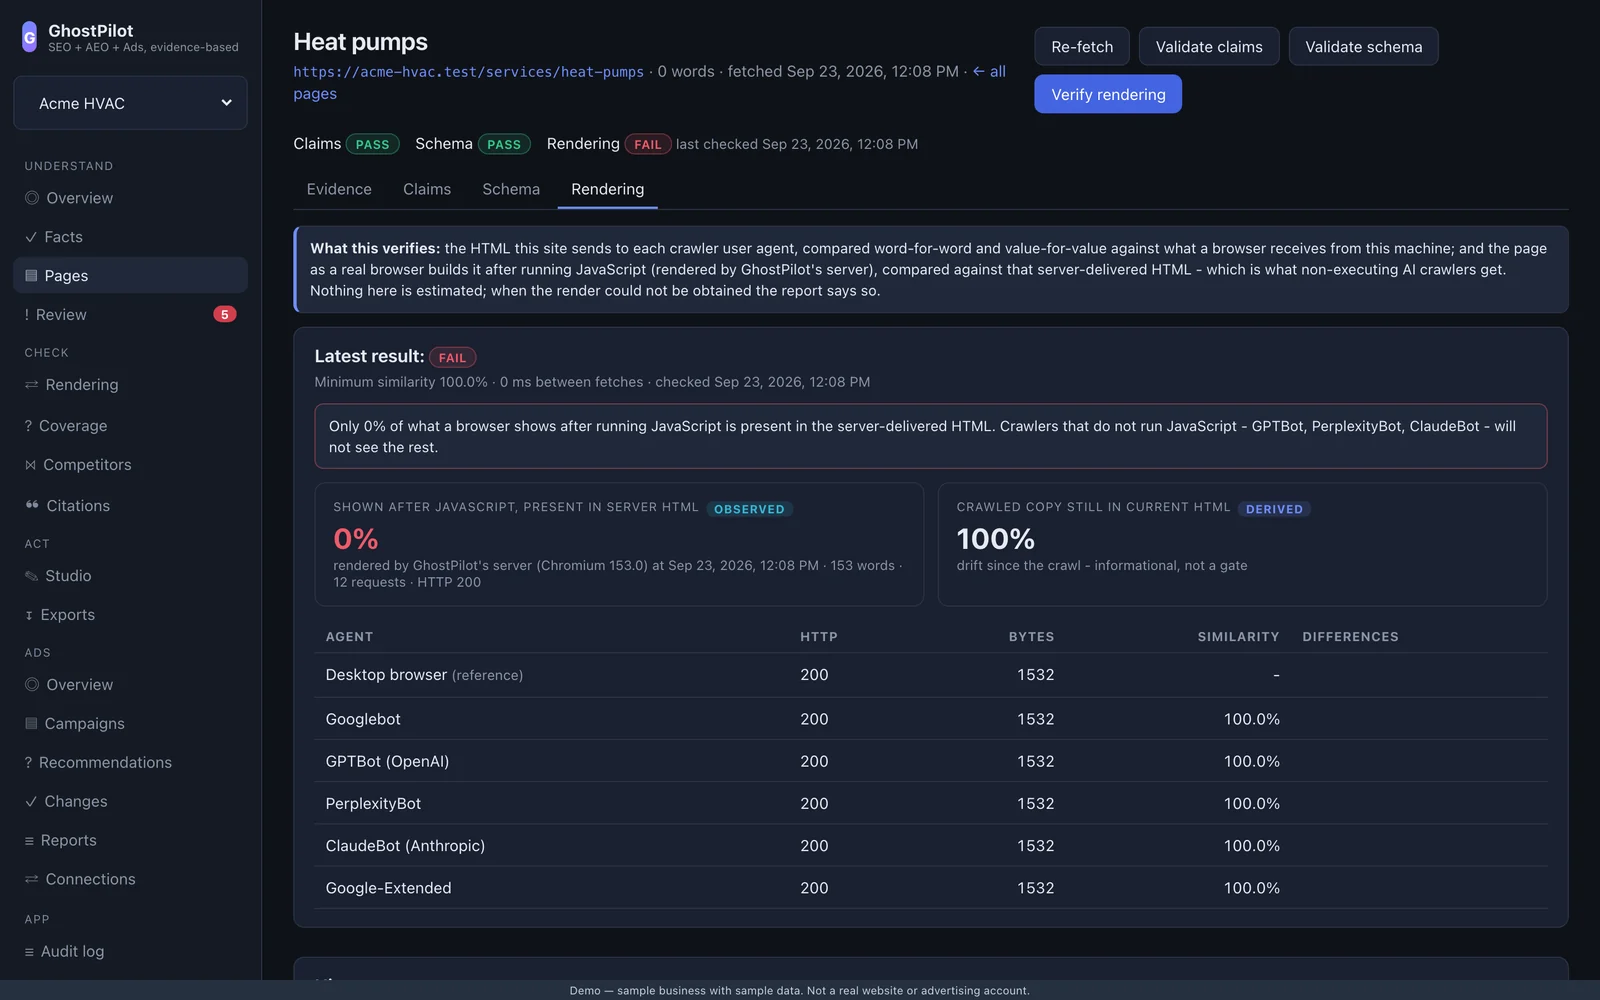Viewport: 1600px width, 1000px height.
Task: Click the Review exclamation icon
Action: [x=27, y=315]
